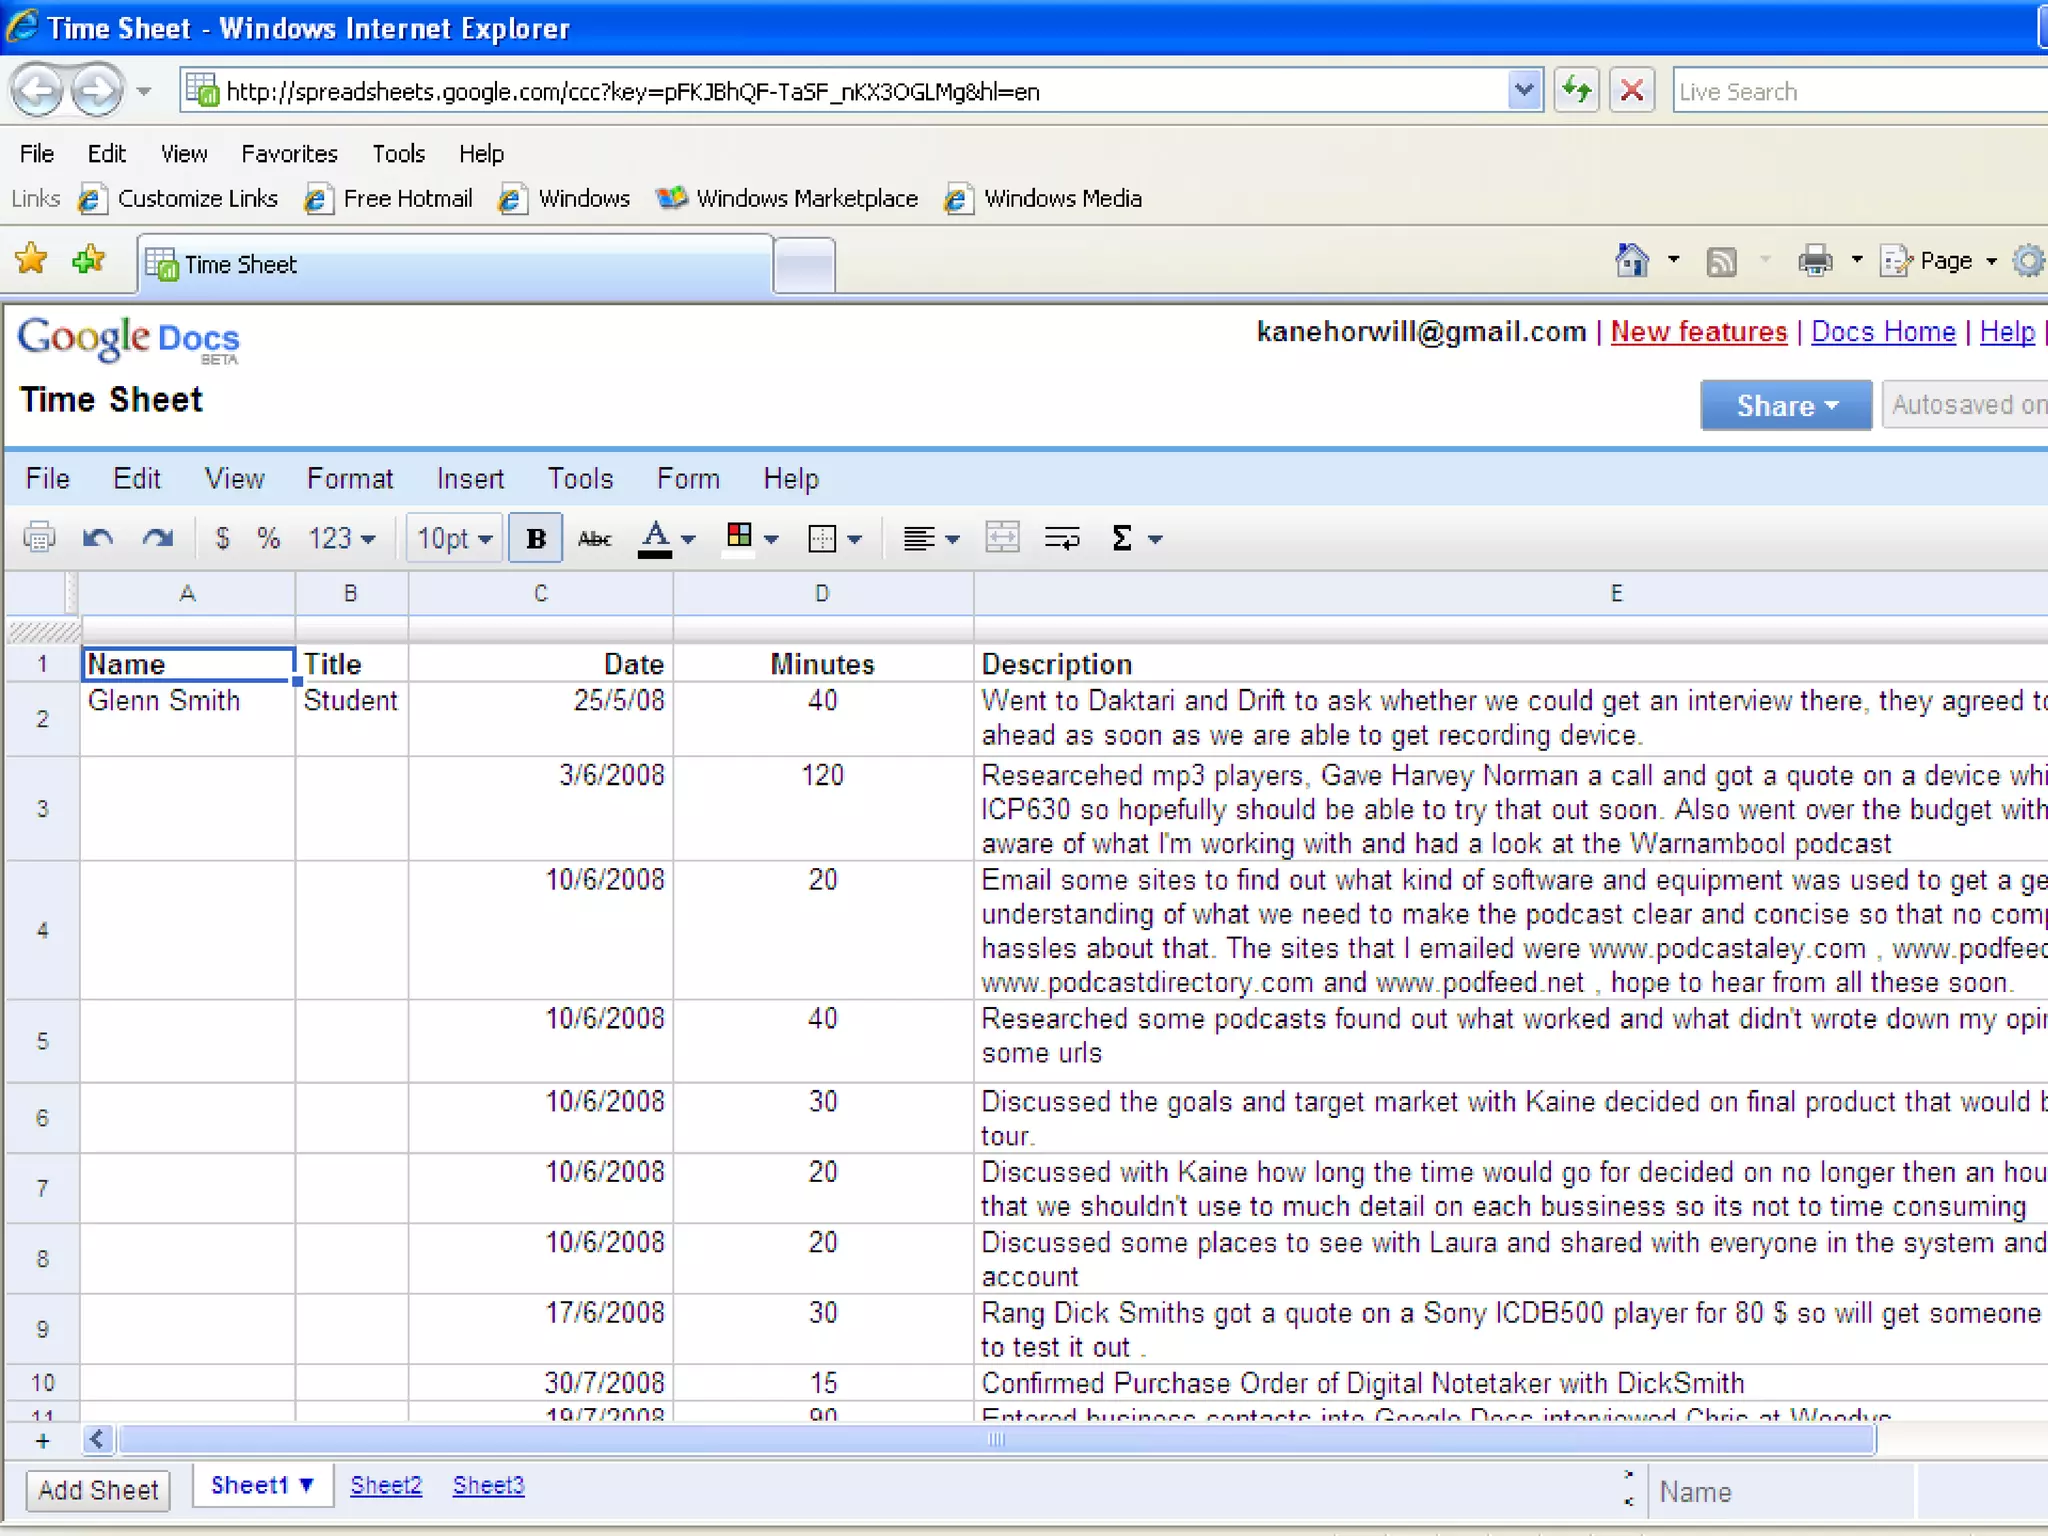Click the RSS feeds icon

1721,262
